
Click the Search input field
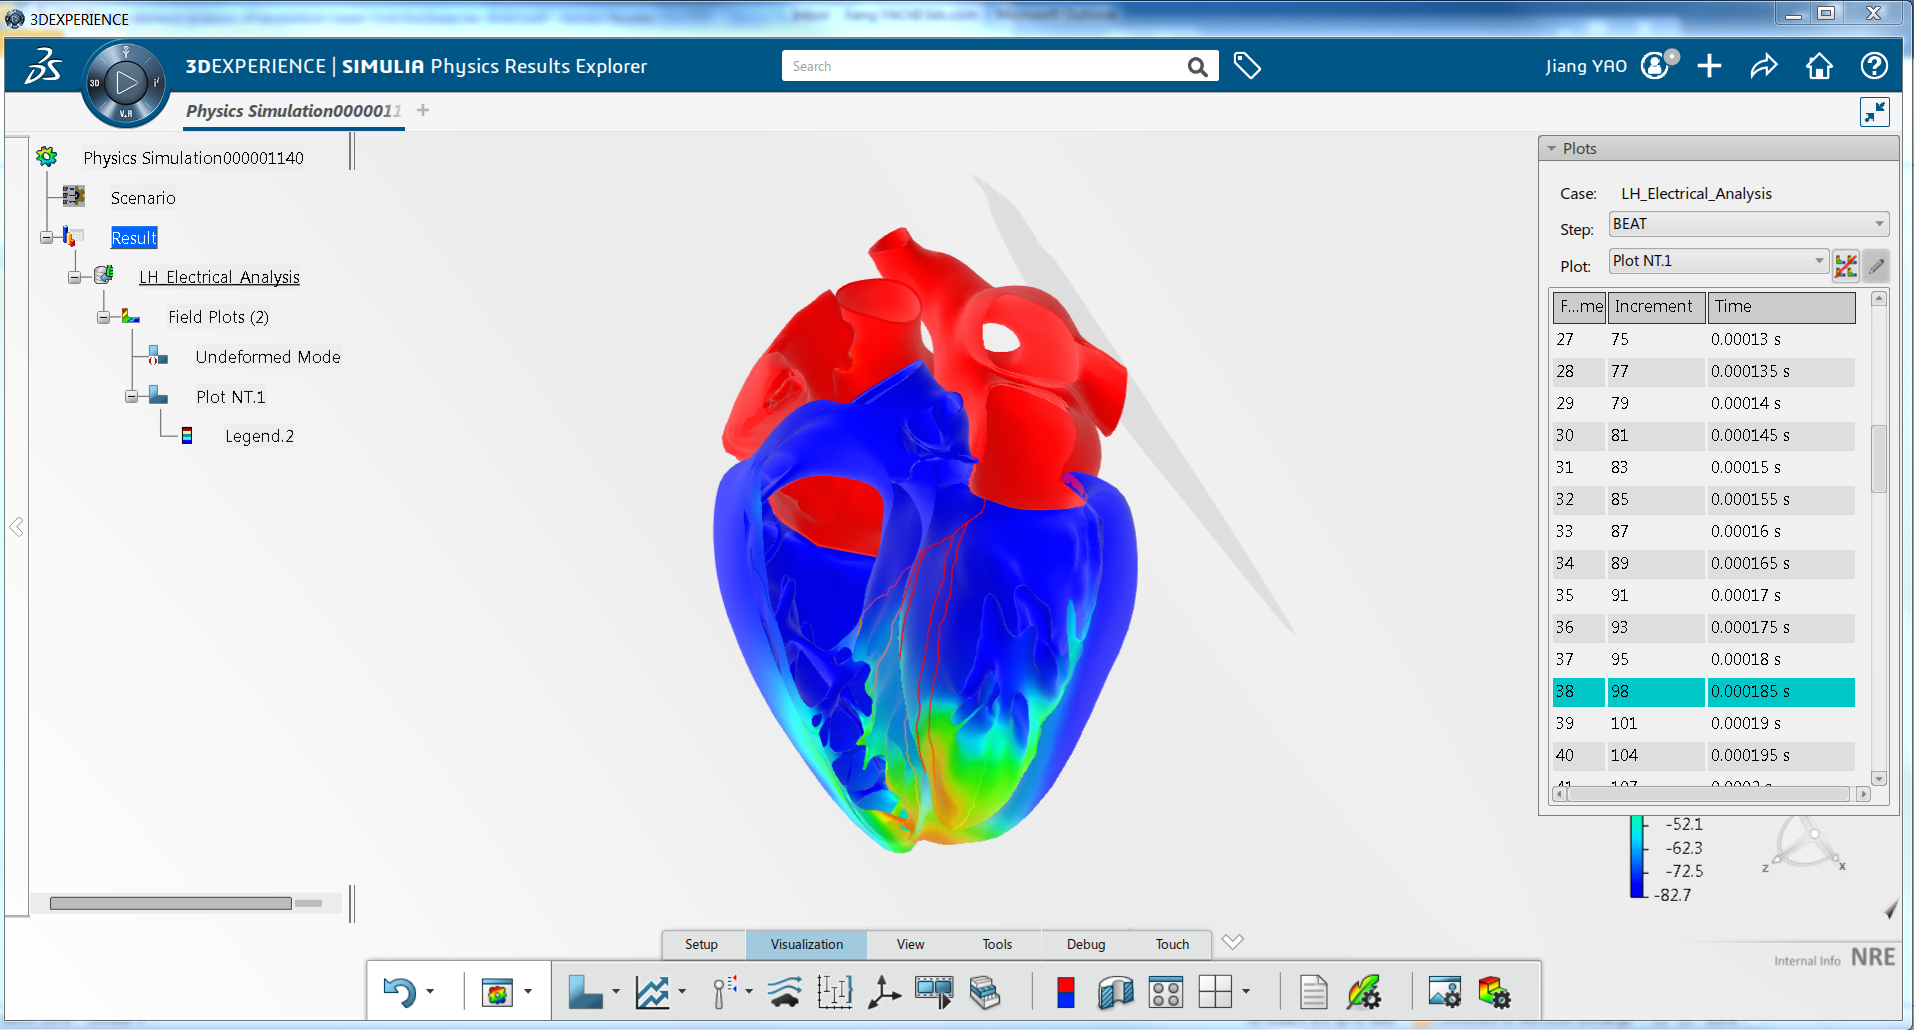tap(985, 66)
